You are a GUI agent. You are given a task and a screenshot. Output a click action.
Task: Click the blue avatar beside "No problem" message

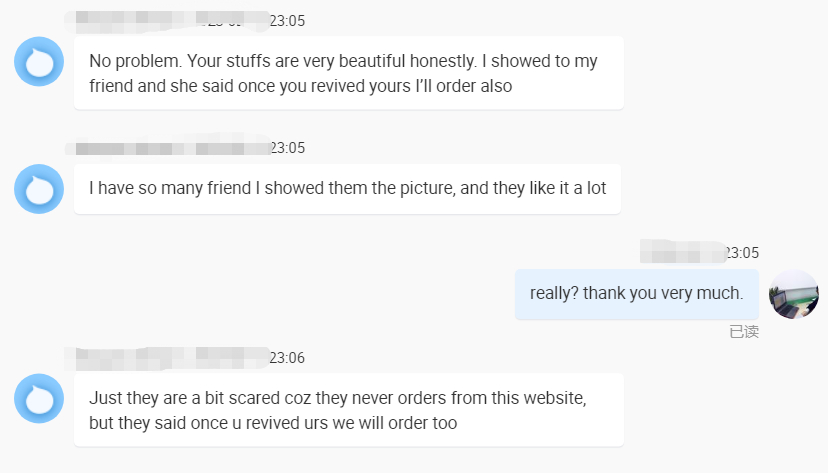click(39, 62)
